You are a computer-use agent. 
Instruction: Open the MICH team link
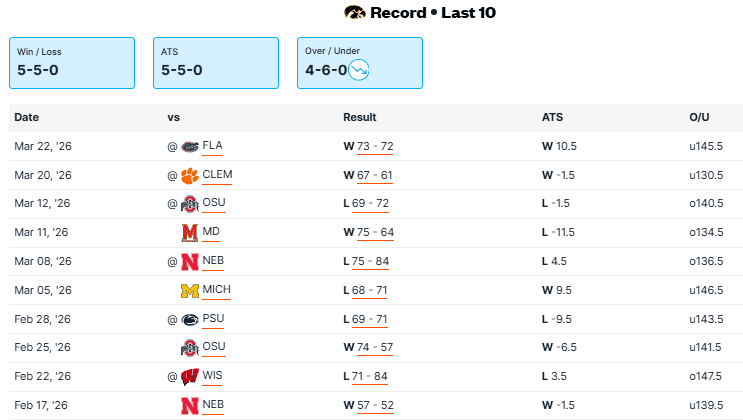216,291
